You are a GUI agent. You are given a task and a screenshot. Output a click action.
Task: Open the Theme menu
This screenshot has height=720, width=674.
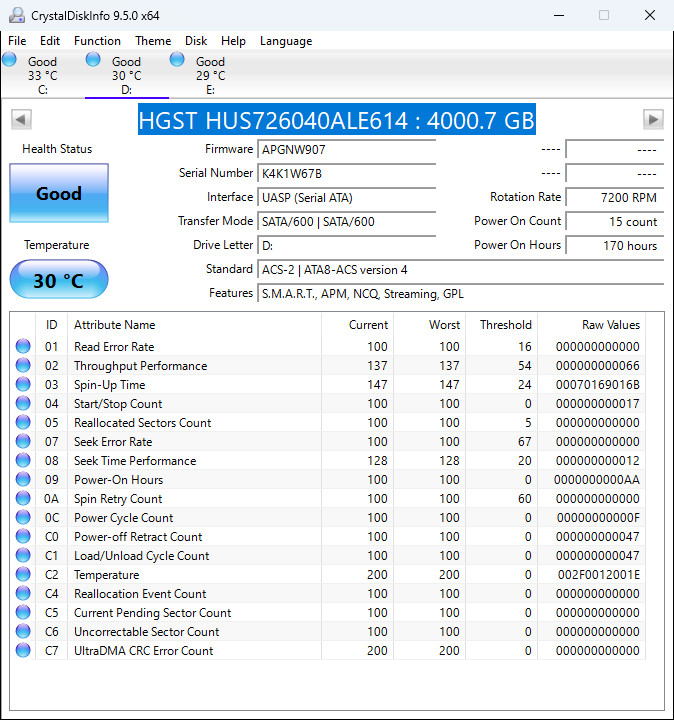(153, 41)
